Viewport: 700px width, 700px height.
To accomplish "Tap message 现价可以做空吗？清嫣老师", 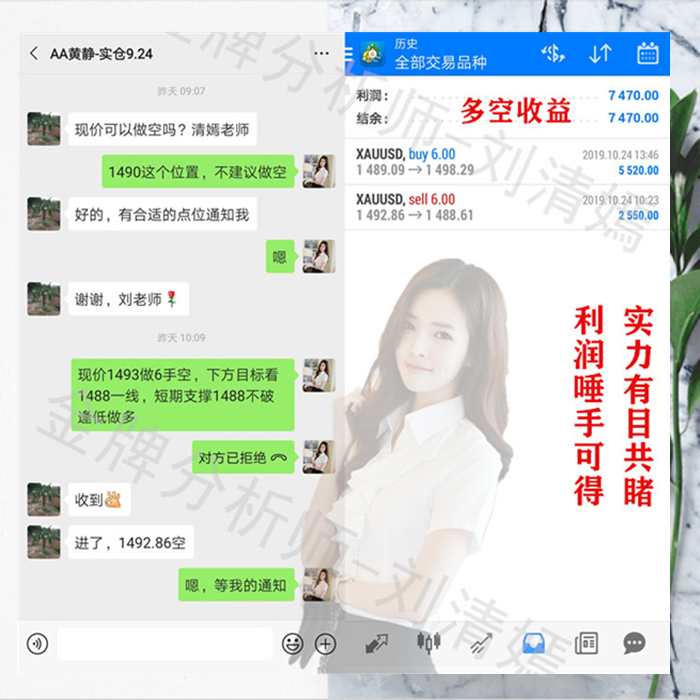I will coord(162,129).
